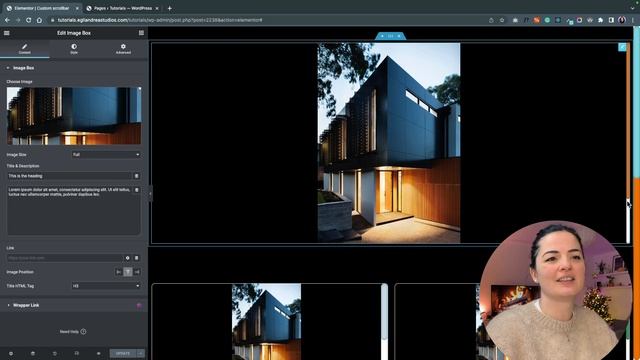This screenshot has height=360, width=640.
Task: Open dynamic tags for the Link field
Action: 136,258
